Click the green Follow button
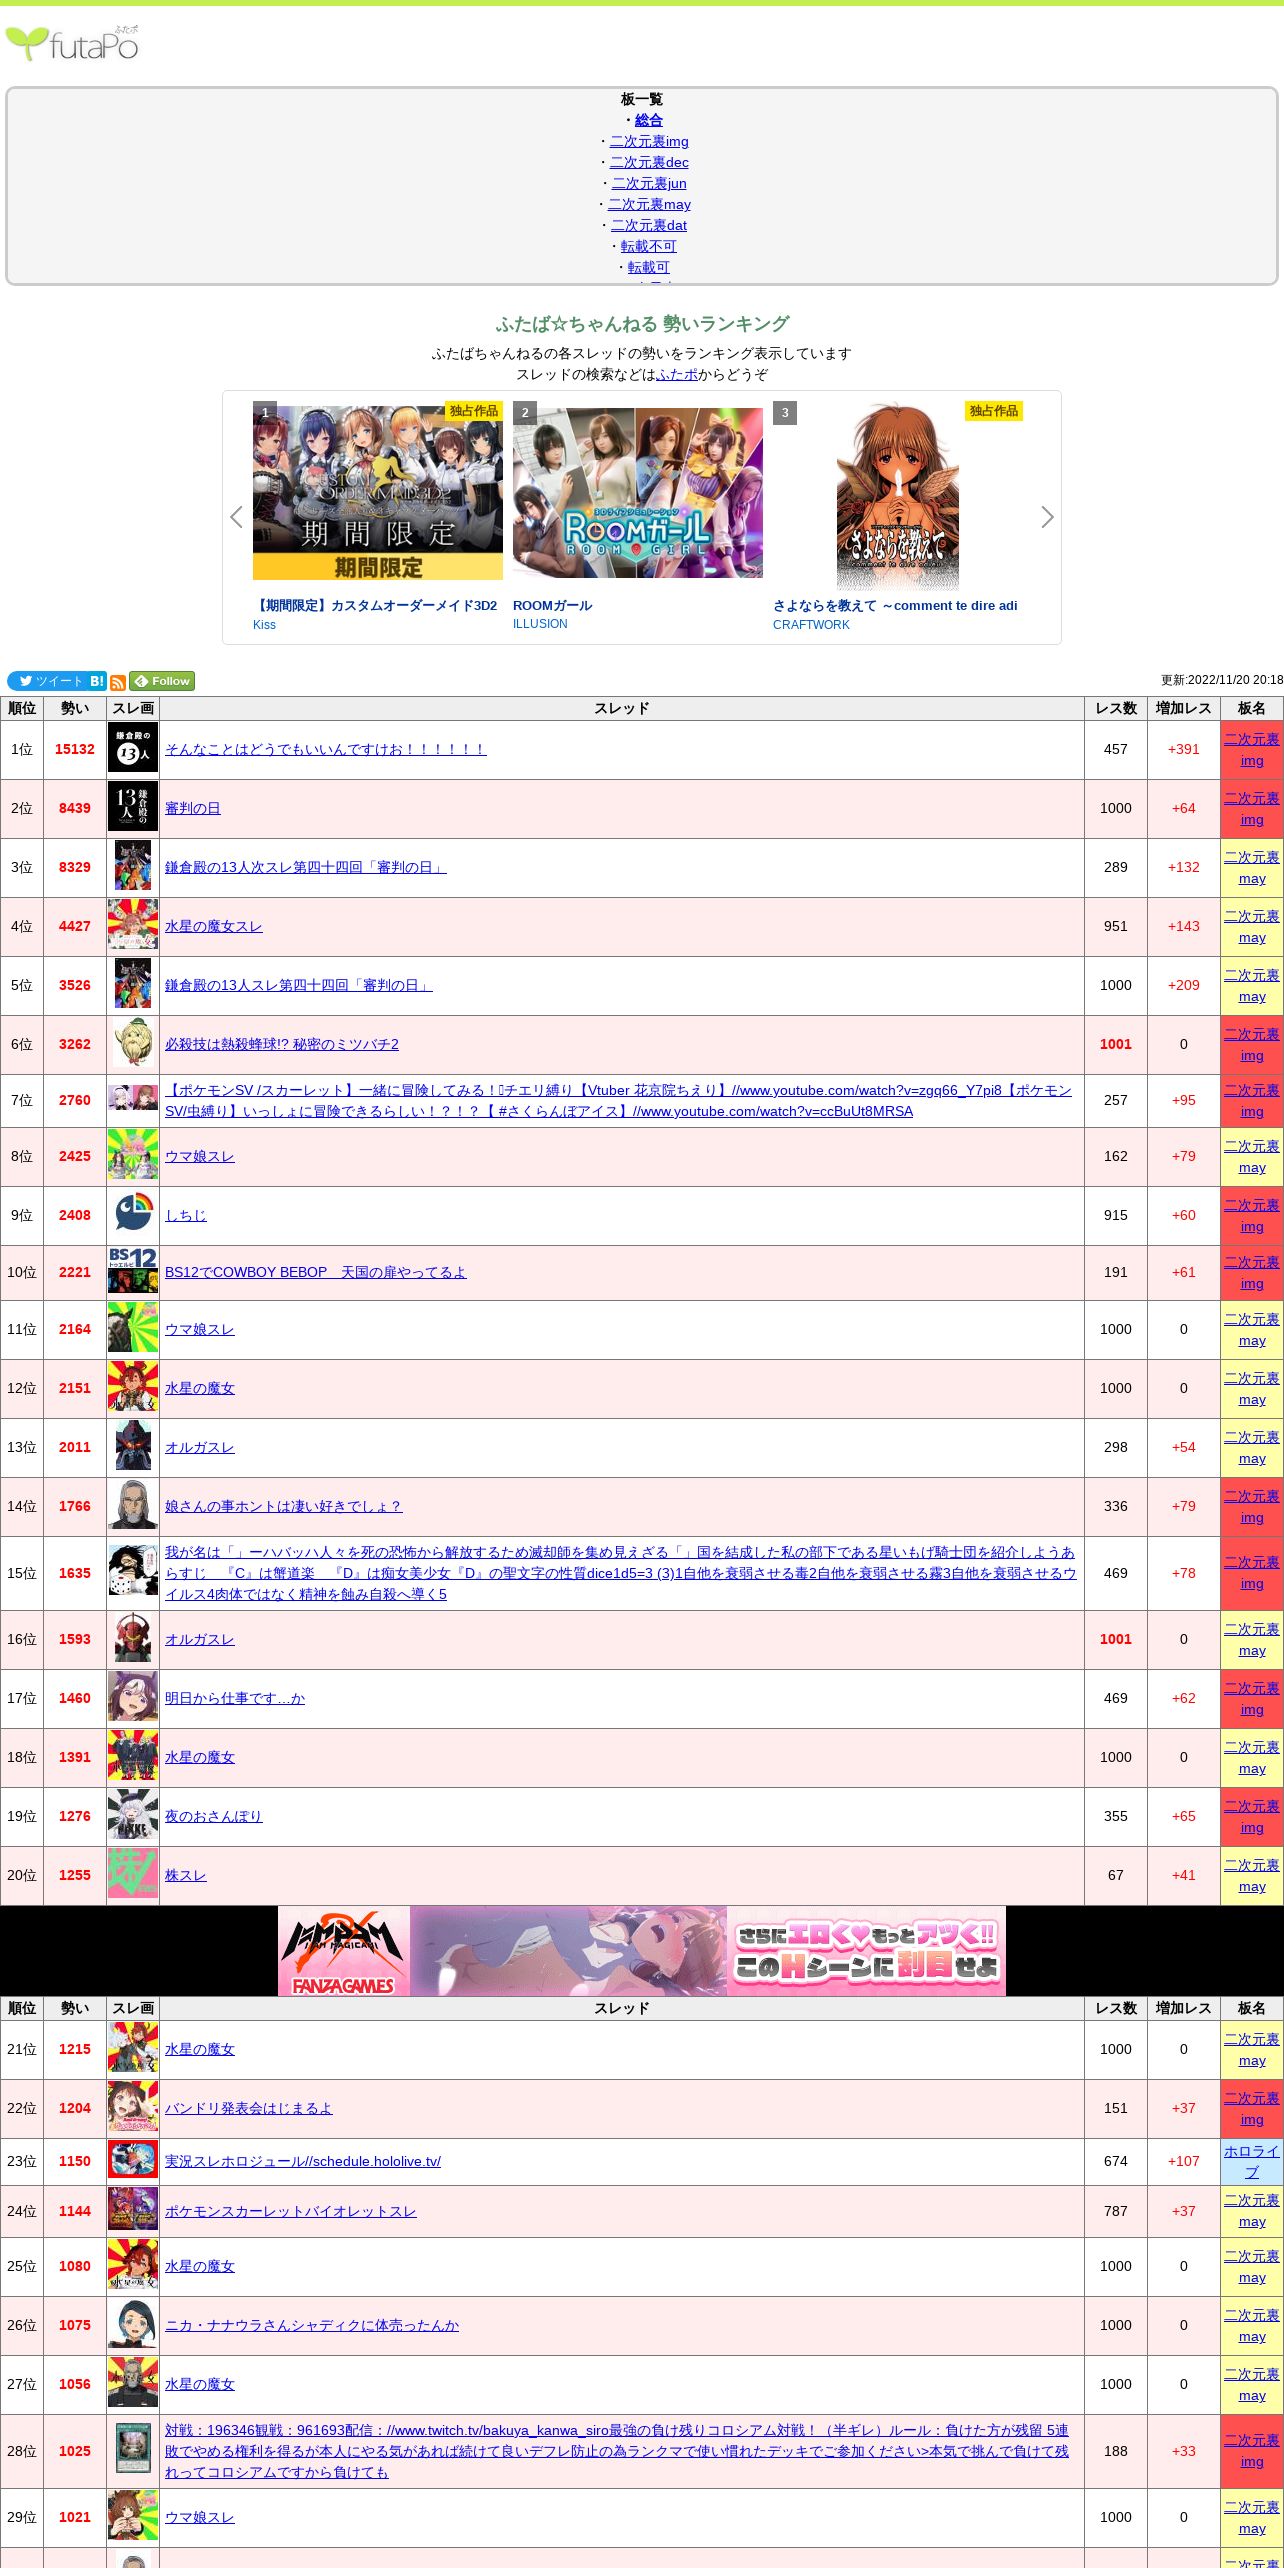The width and height of the screenshot is (1284, 2568). click(x=162, y=681)
